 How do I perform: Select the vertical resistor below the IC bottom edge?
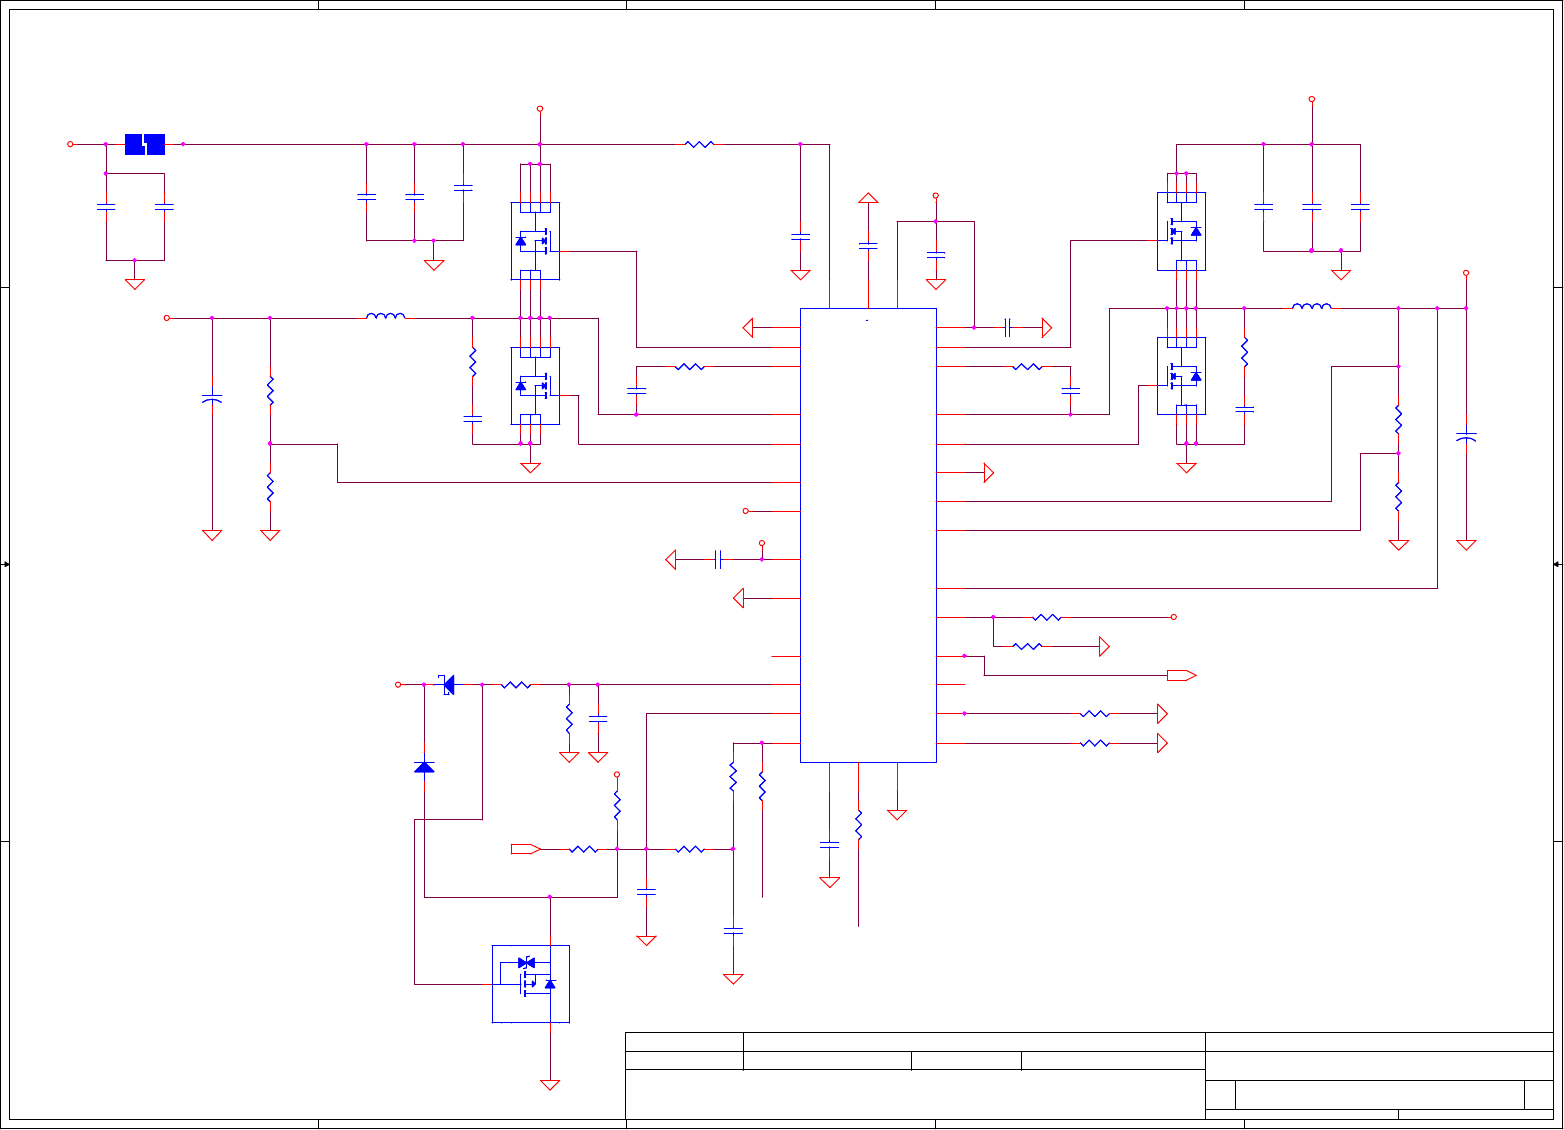tap(858, 825)
